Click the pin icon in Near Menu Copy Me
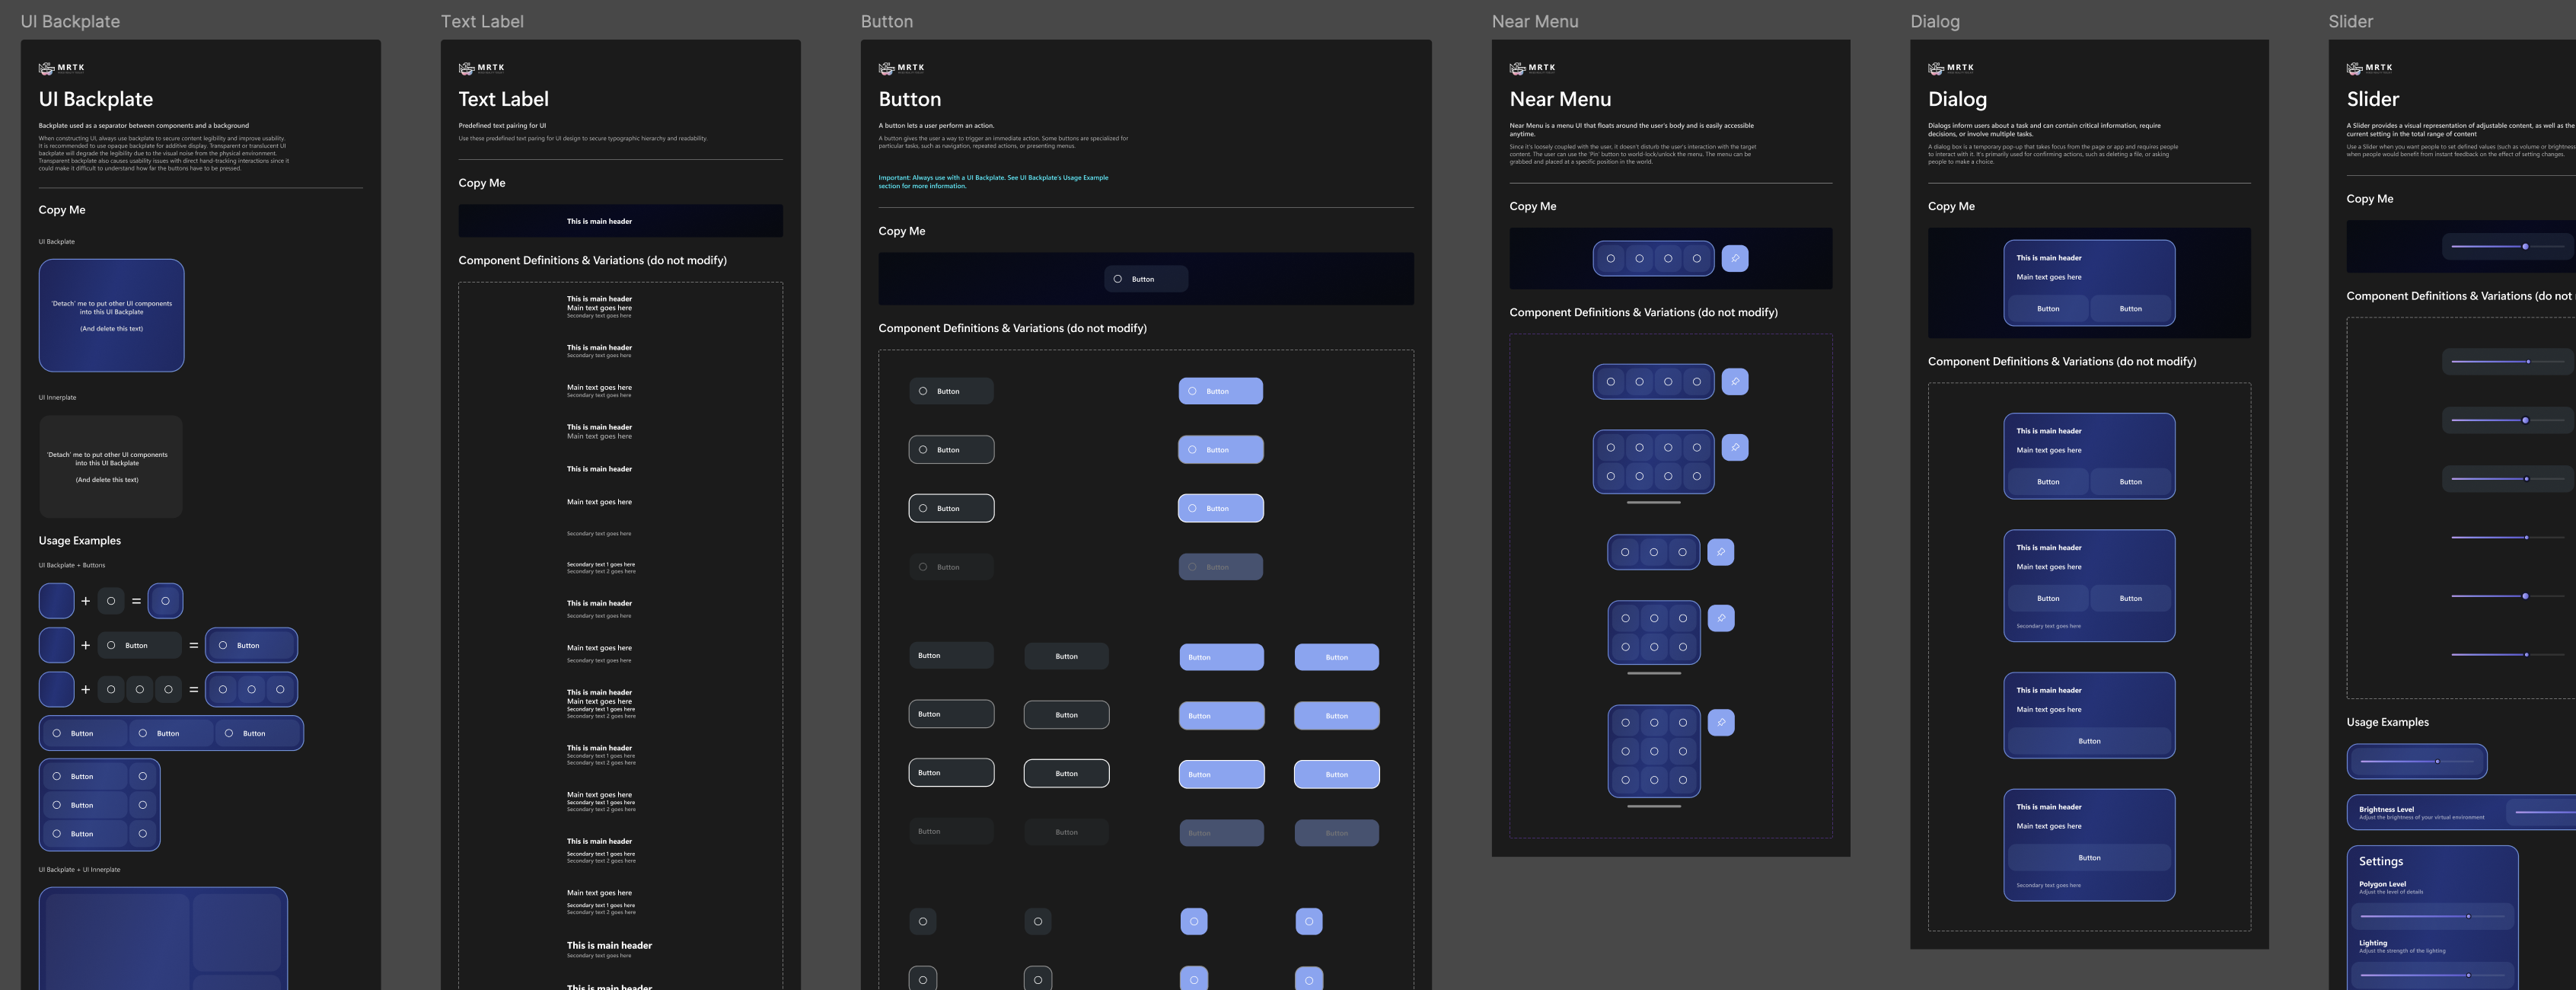Screen dimensions: 2576x990 pyautogui.click(x=1735, y=258)
